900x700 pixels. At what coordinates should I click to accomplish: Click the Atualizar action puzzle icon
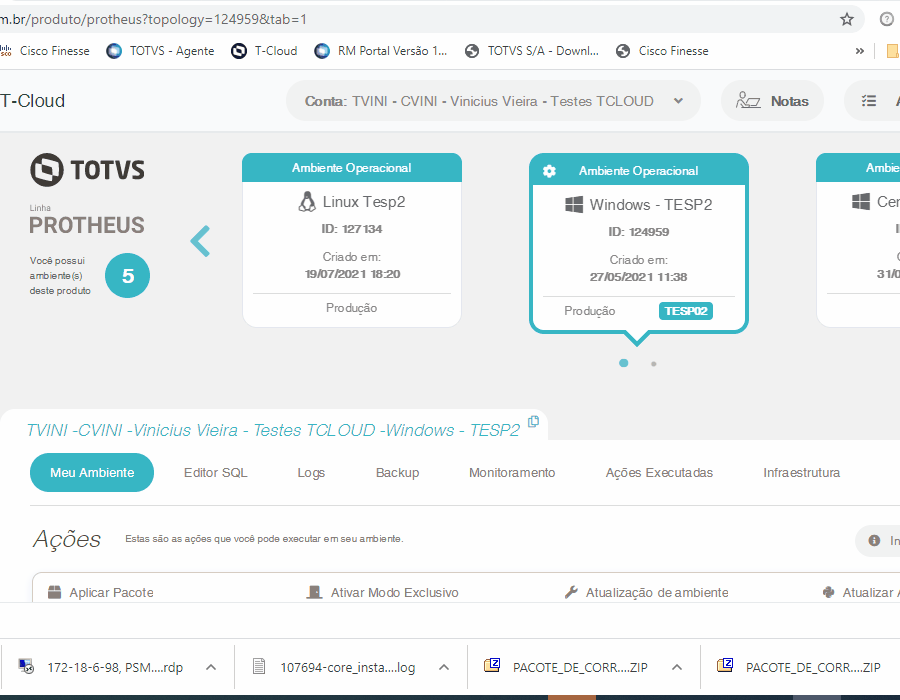tap(828, 592)
